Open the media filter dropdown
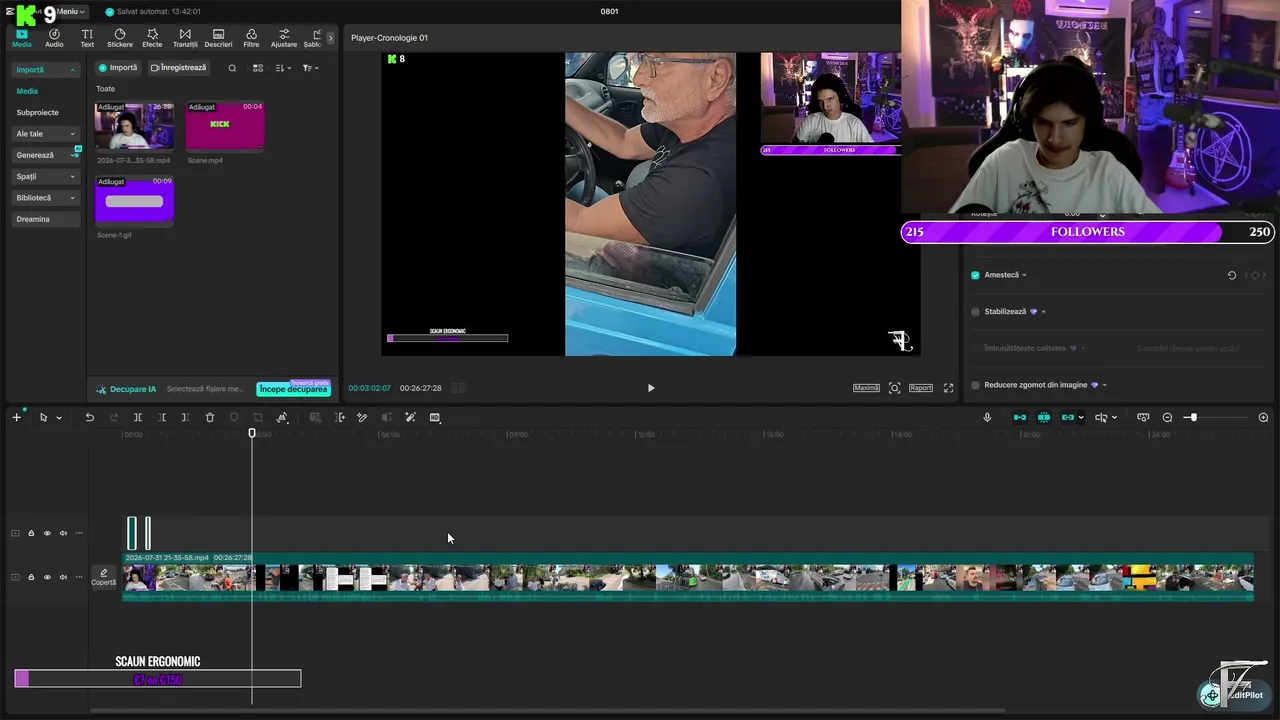 tap(311, 68)
